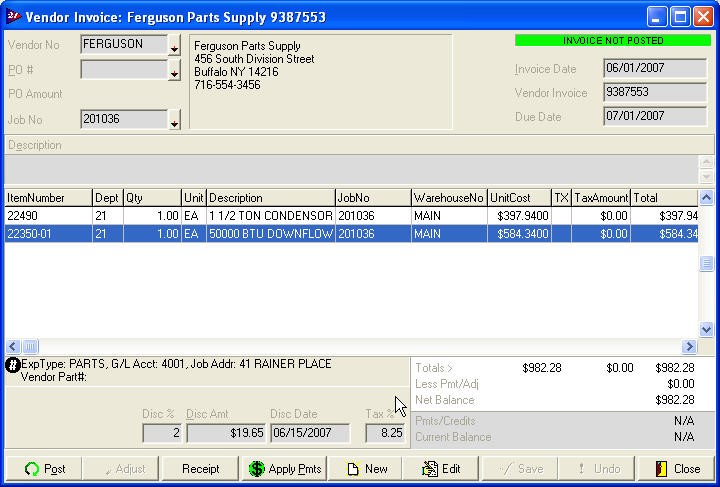Click the $584.3400 unit cost cell
This screenshot has width=720, height=487.
tap(519, 234)
